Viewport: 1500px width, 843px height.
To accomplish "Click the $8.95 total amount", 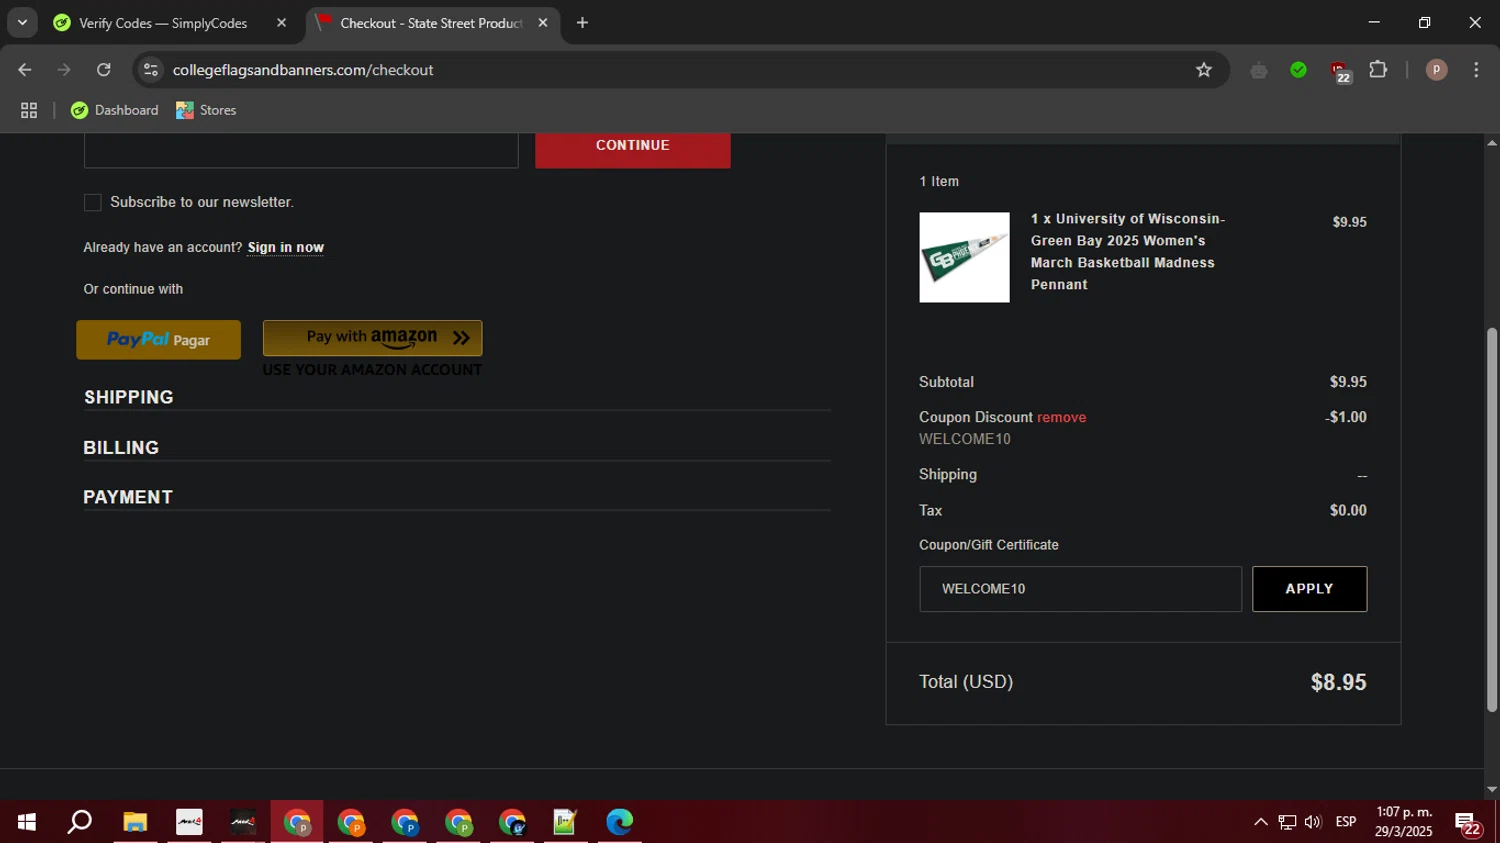I will tap(1338, 682).
